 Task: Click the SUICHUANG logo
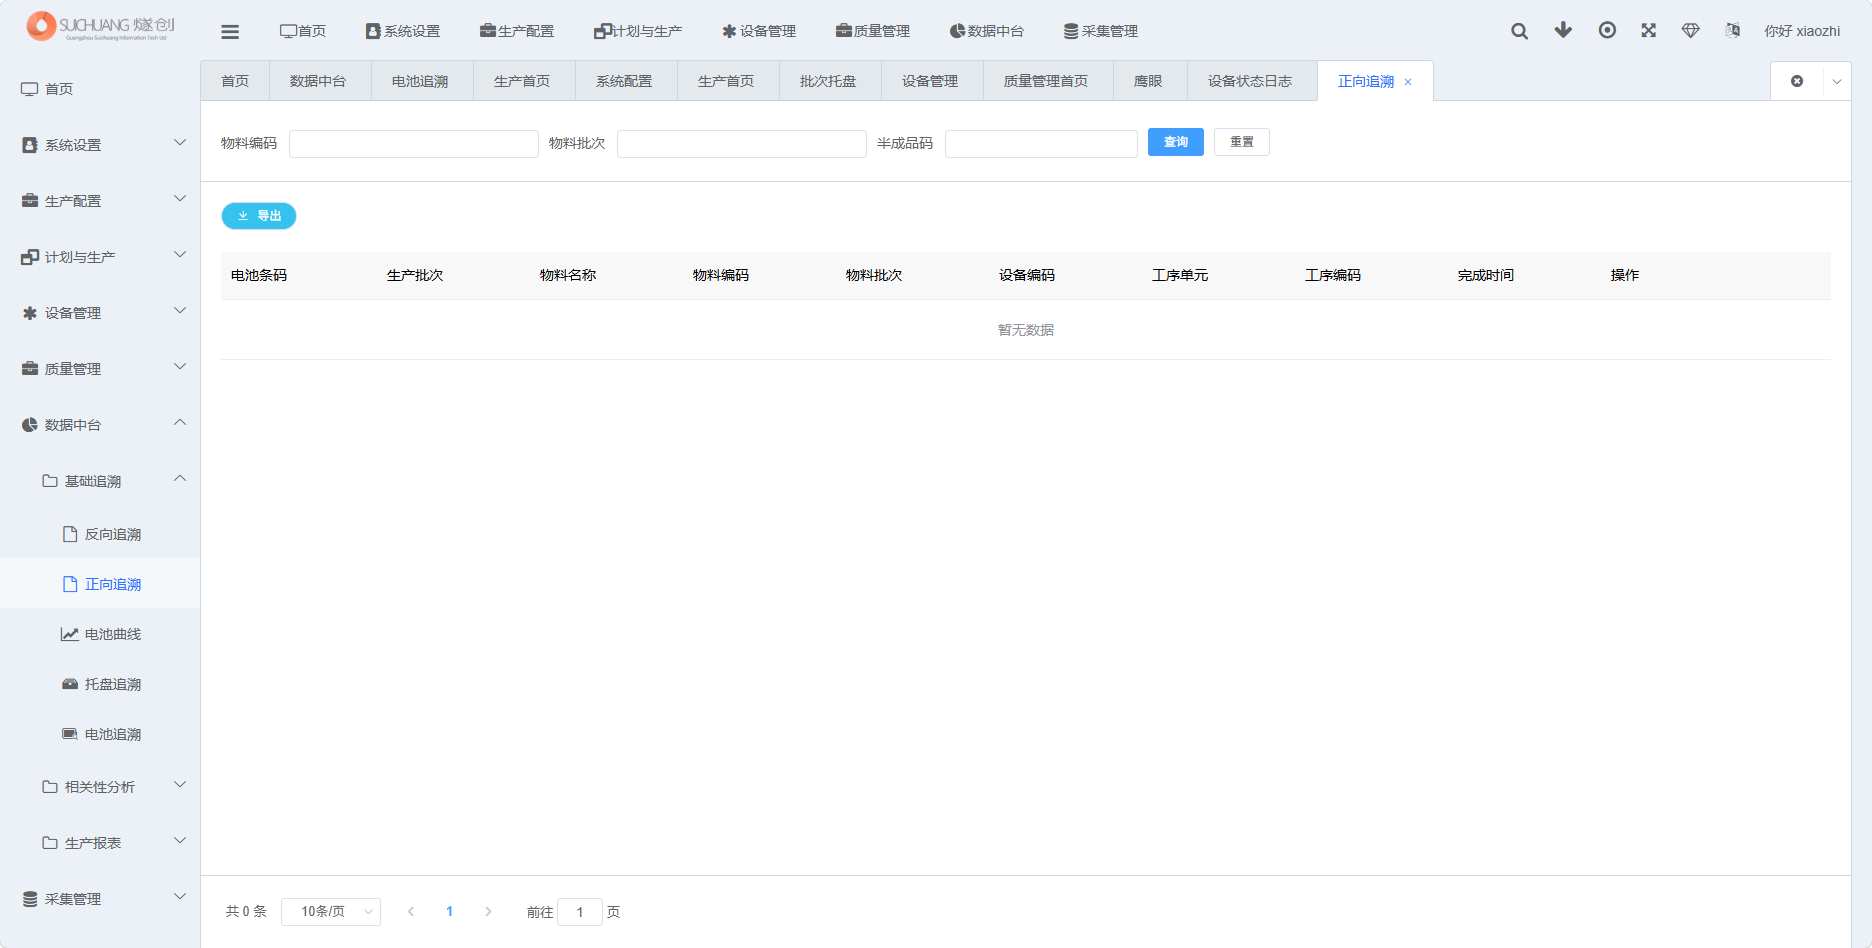pos(100,26)
